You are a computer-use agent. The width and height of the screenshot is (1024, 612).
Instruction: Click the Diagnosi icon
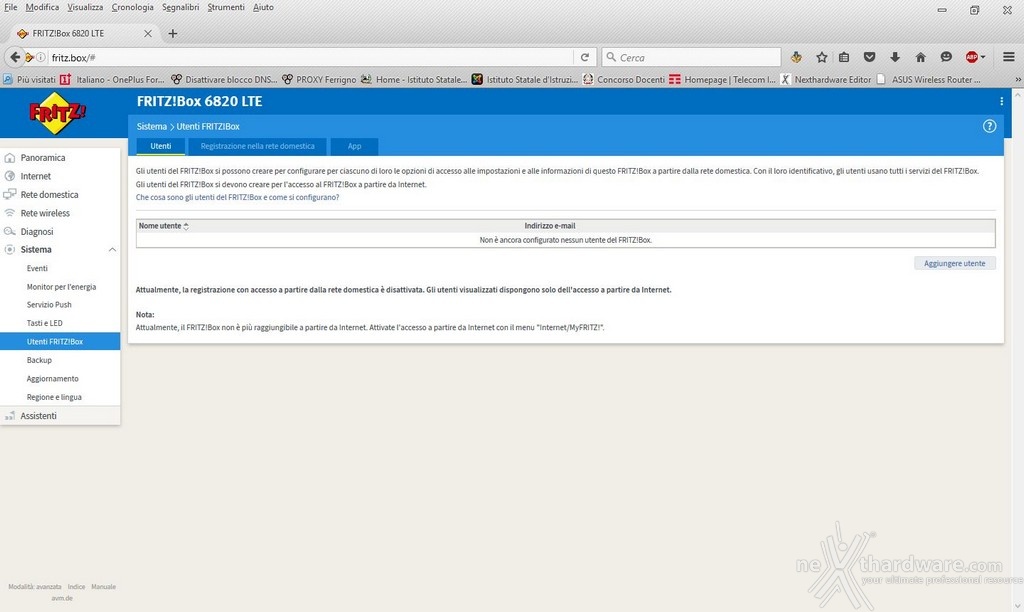[x=10, y=231]
